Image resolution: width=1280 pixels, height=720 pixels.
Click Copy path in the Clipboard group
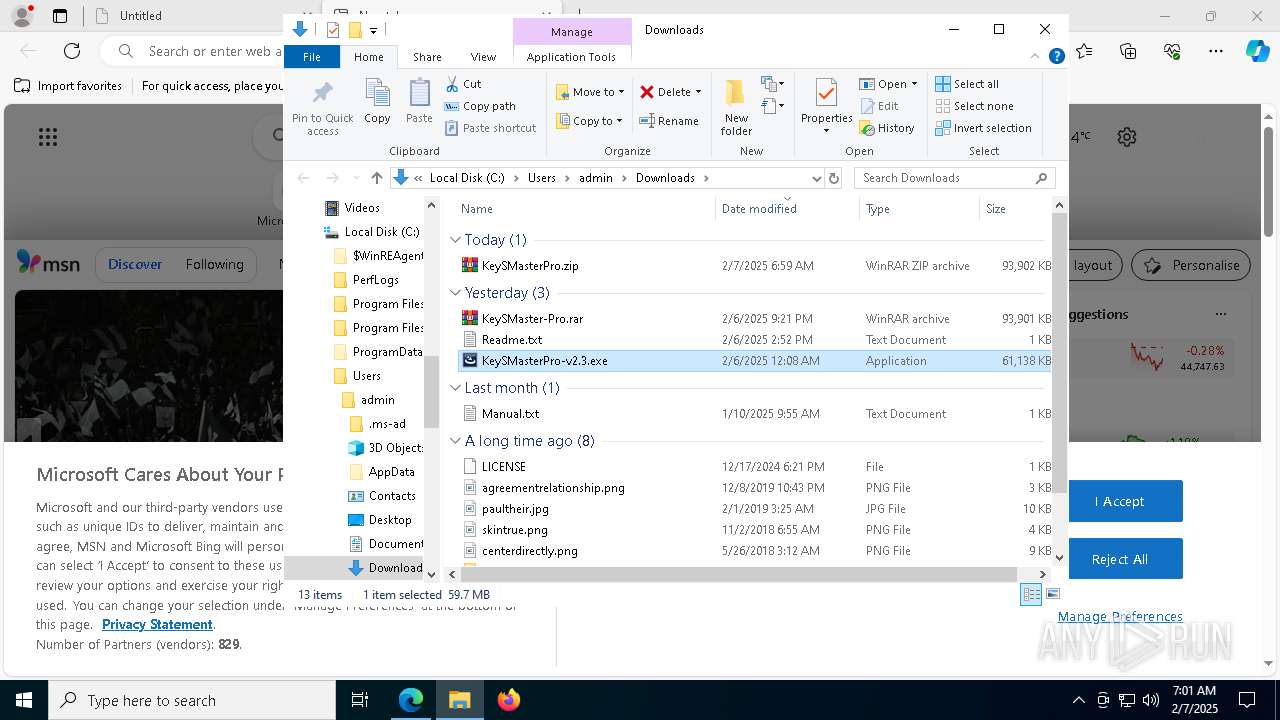(480, 106)
